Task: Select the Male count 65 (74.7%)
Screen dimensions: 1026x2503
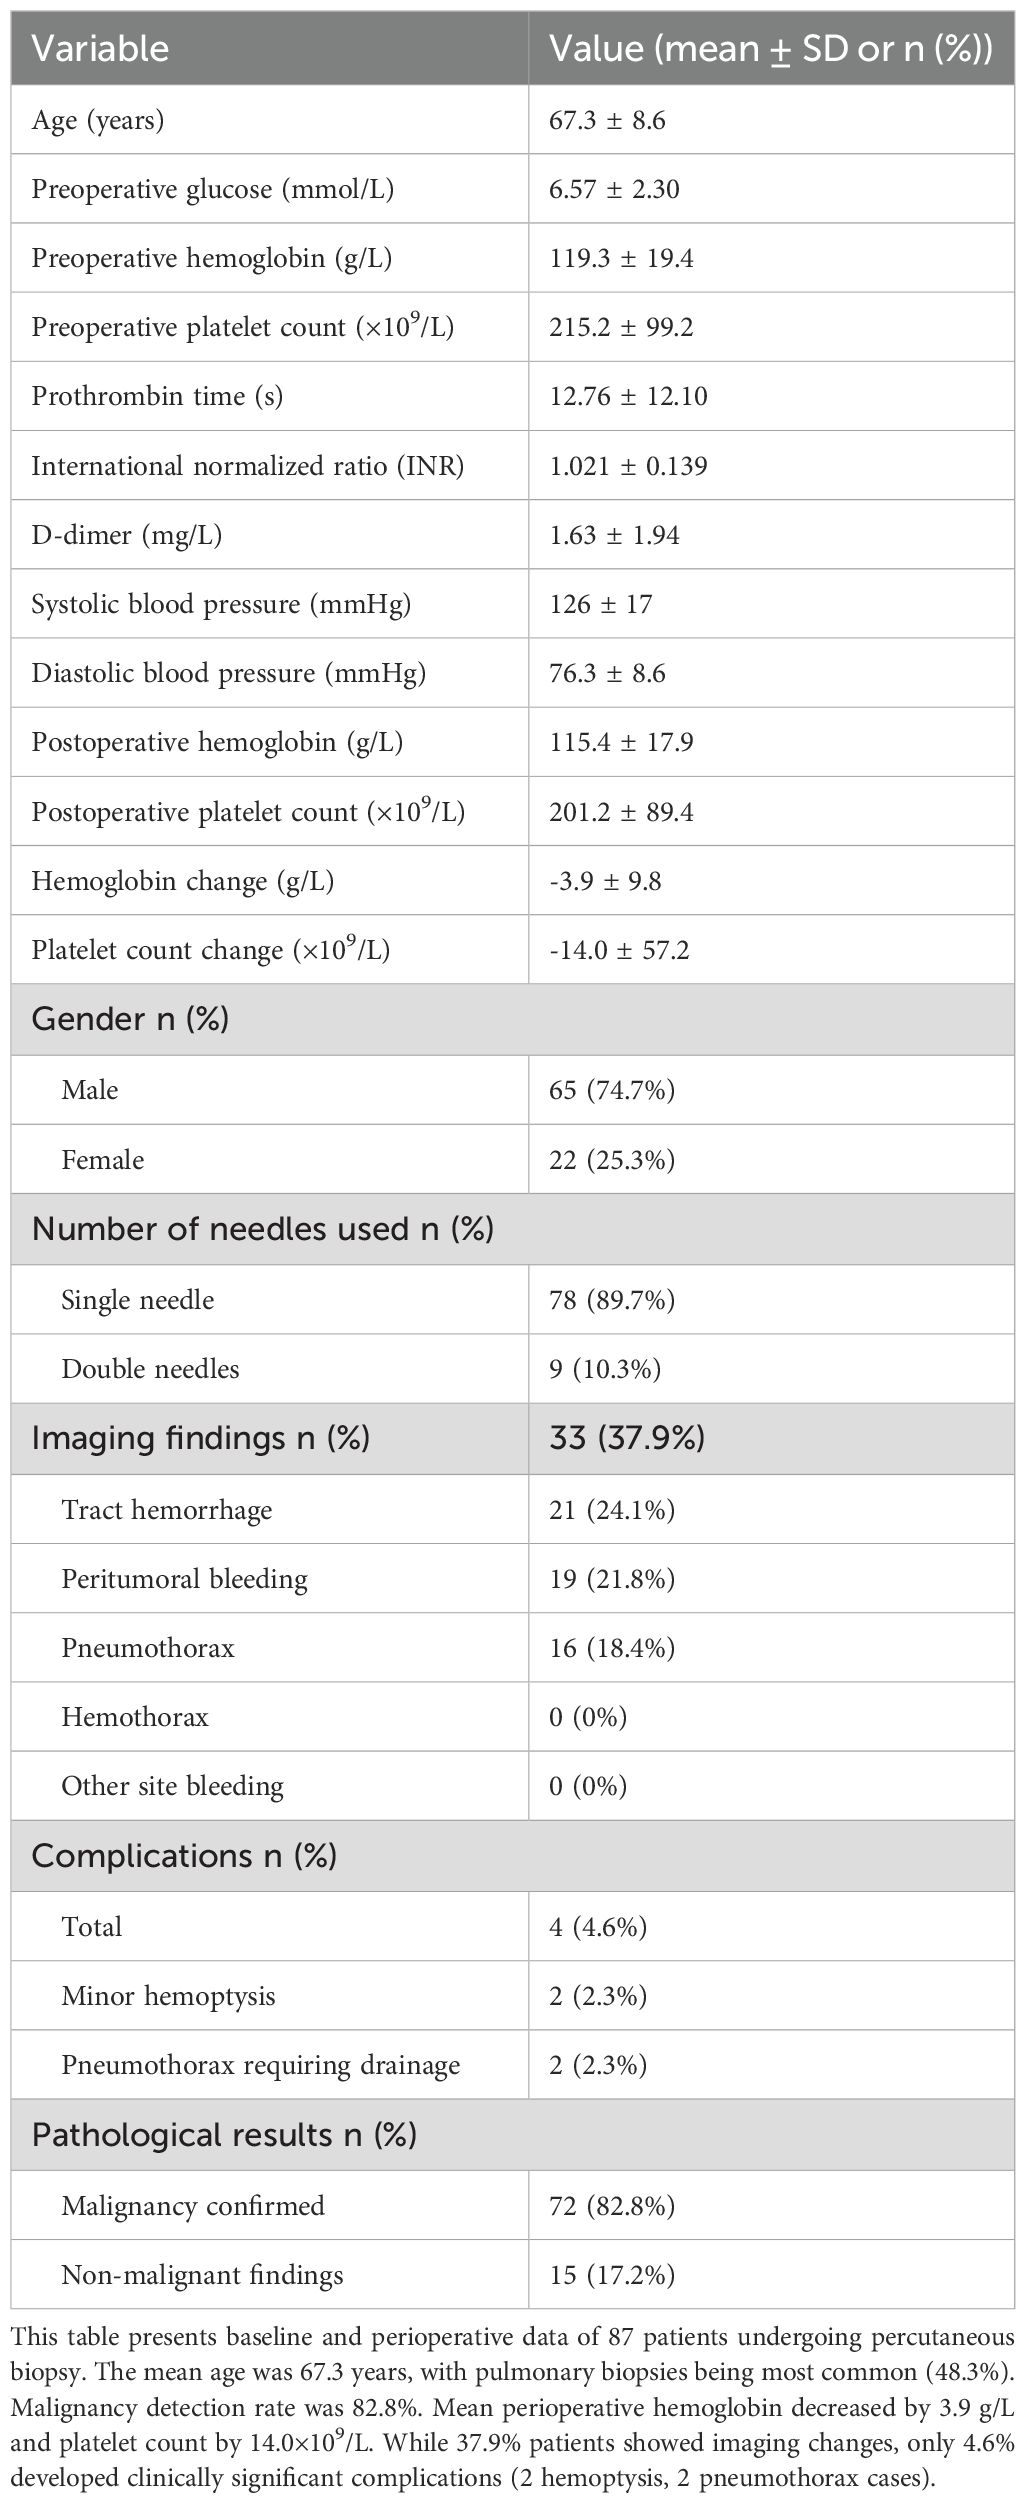Action: coord(612,1089)
